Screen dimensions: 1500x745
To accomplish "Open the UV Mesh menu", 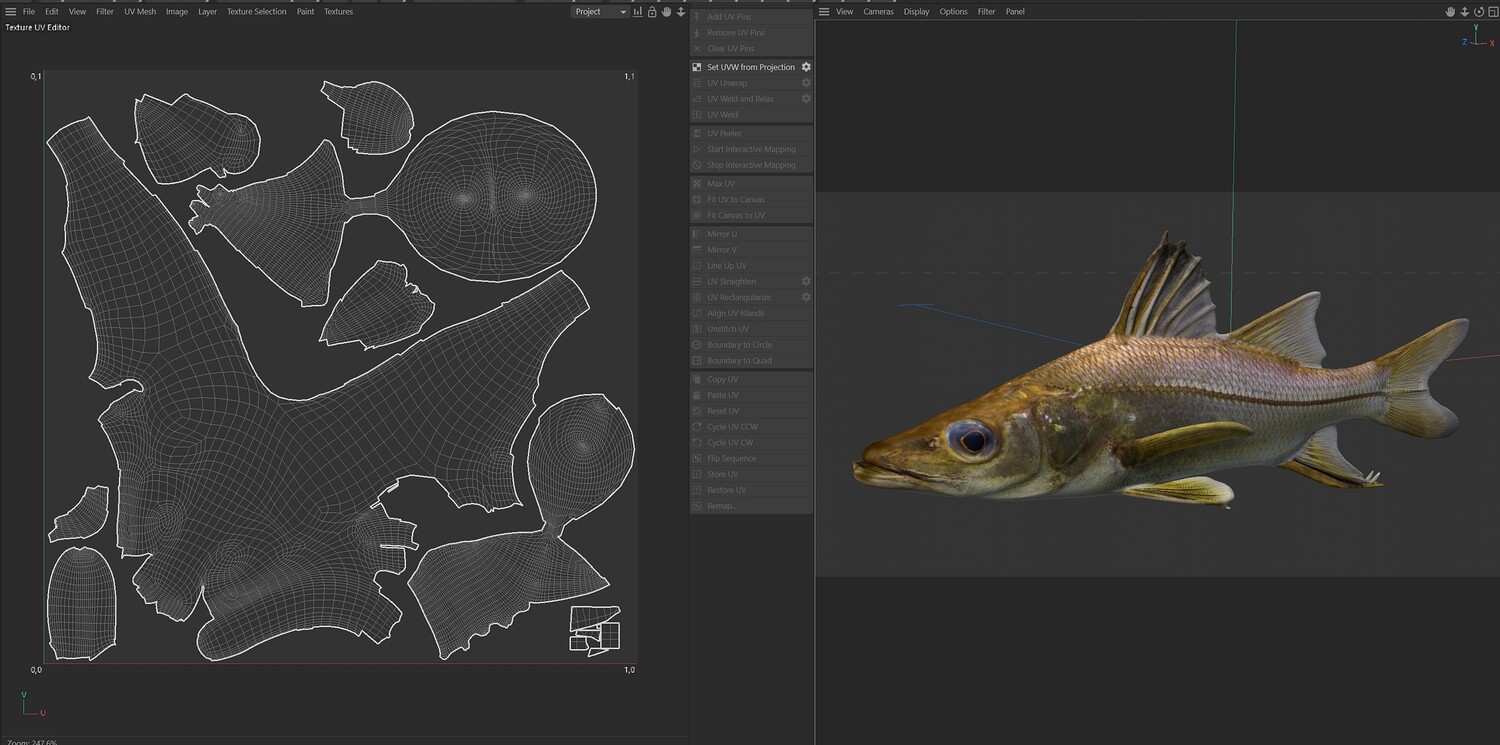I will 140,12.
